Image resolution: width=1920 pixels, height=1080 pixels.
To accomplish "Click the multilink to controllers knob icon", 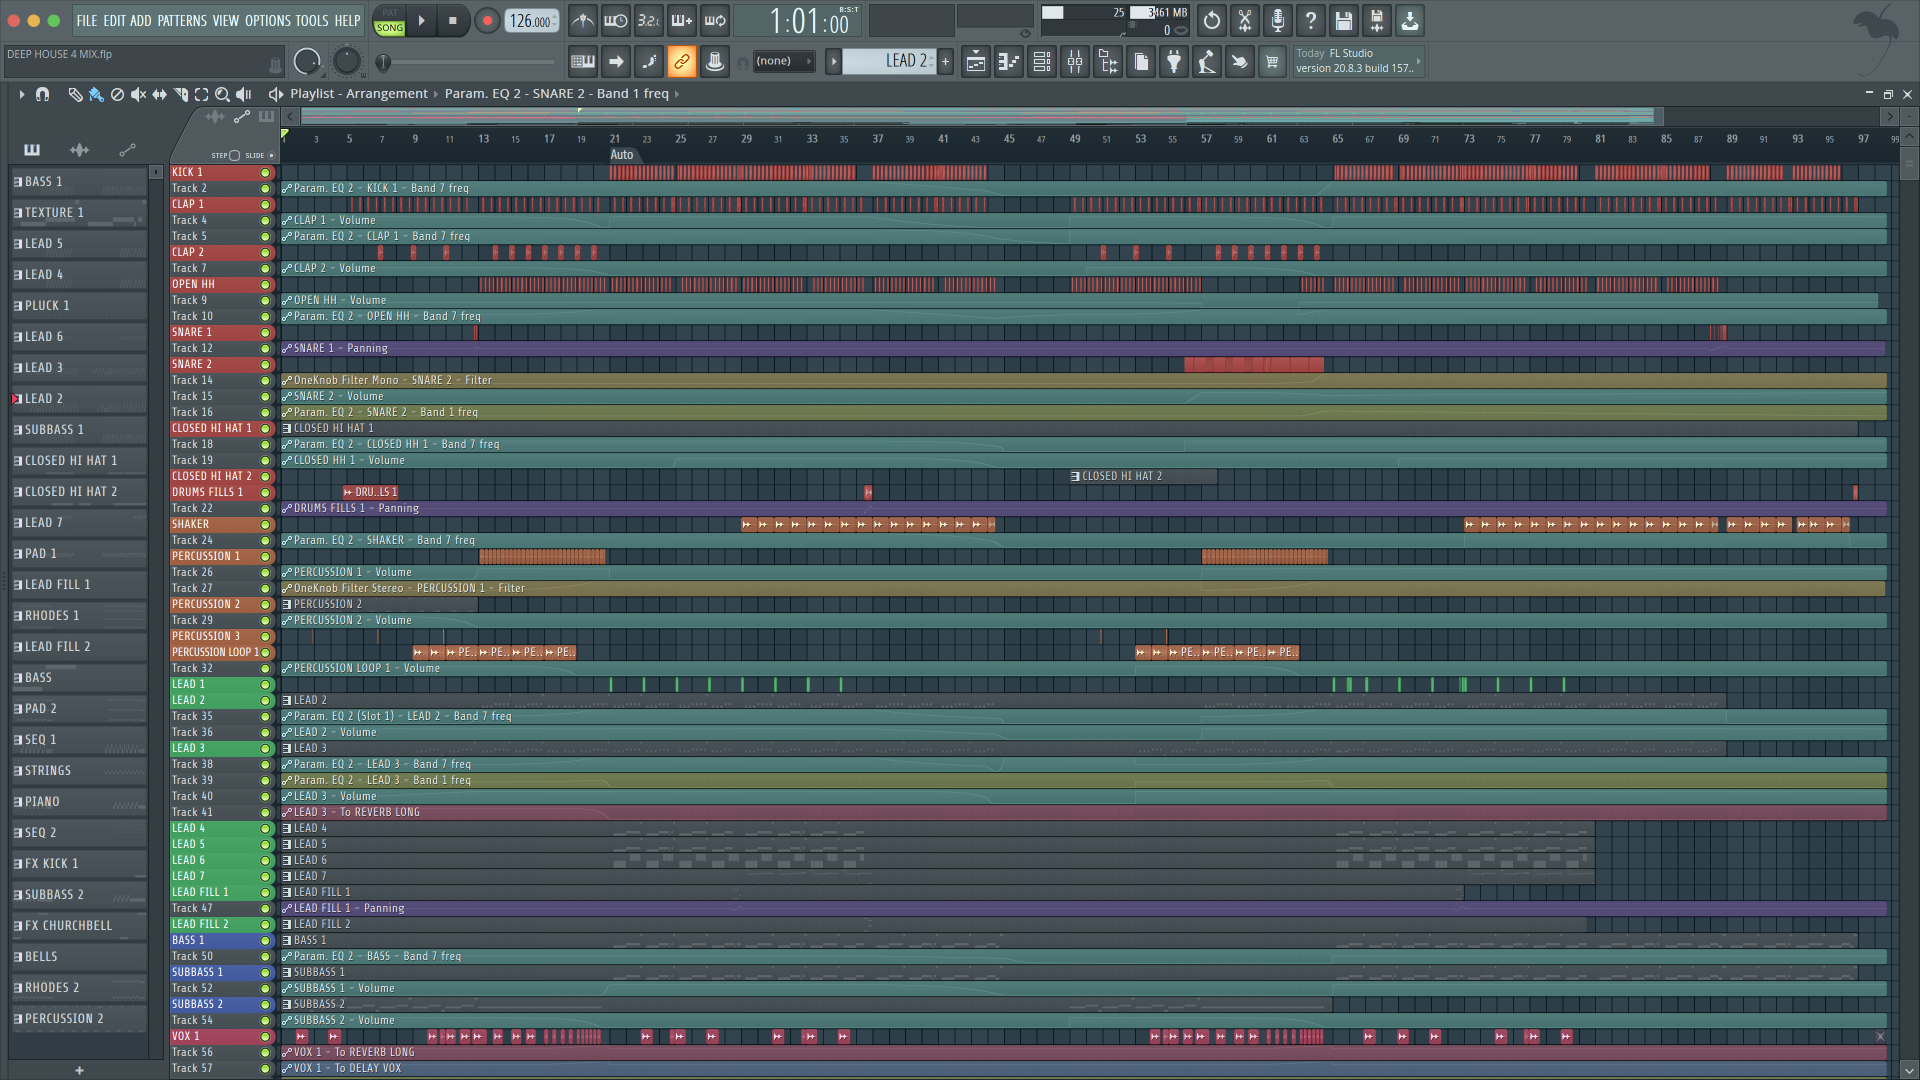I will tap(715, 62).
